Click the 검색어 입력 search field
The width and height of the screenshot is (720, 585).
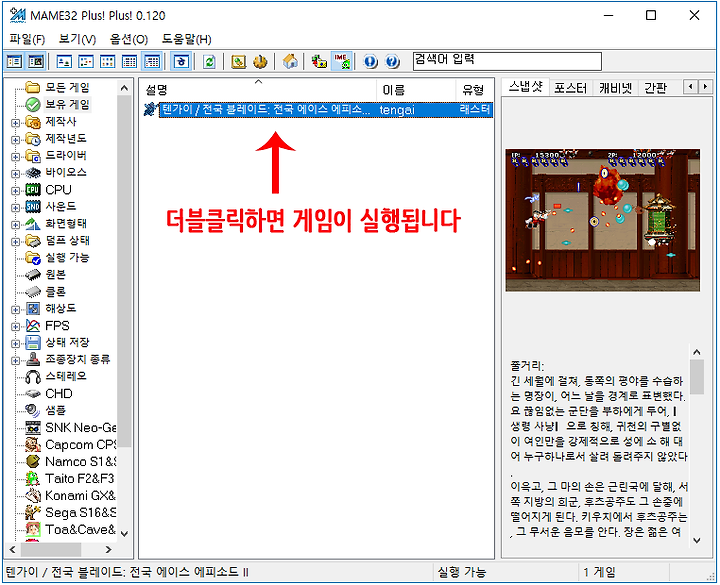tap(507, 61)
